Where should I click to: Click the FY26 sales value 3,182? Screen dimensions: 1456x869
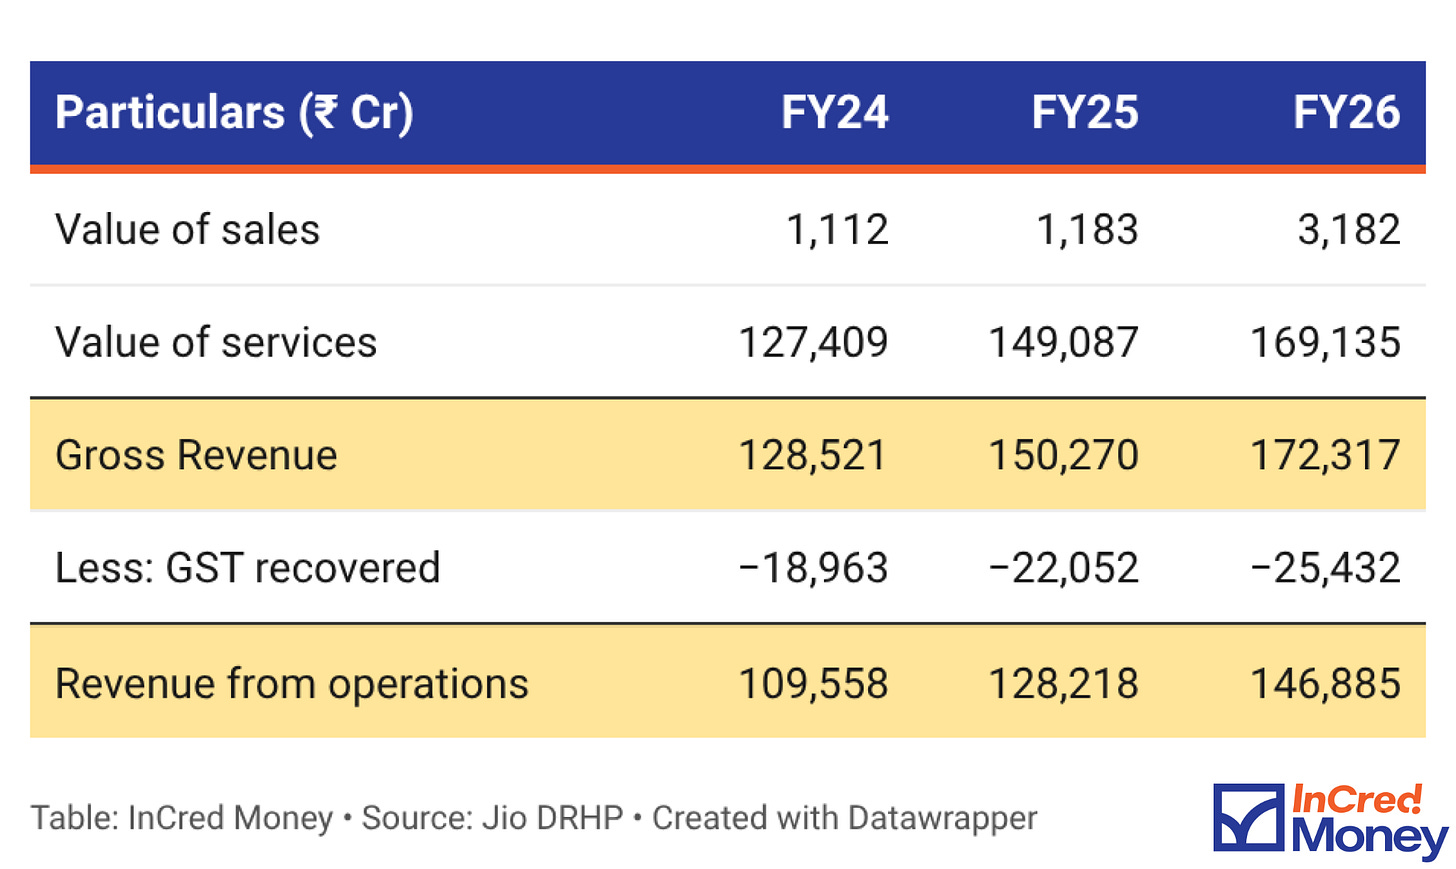pos(1349,230)
